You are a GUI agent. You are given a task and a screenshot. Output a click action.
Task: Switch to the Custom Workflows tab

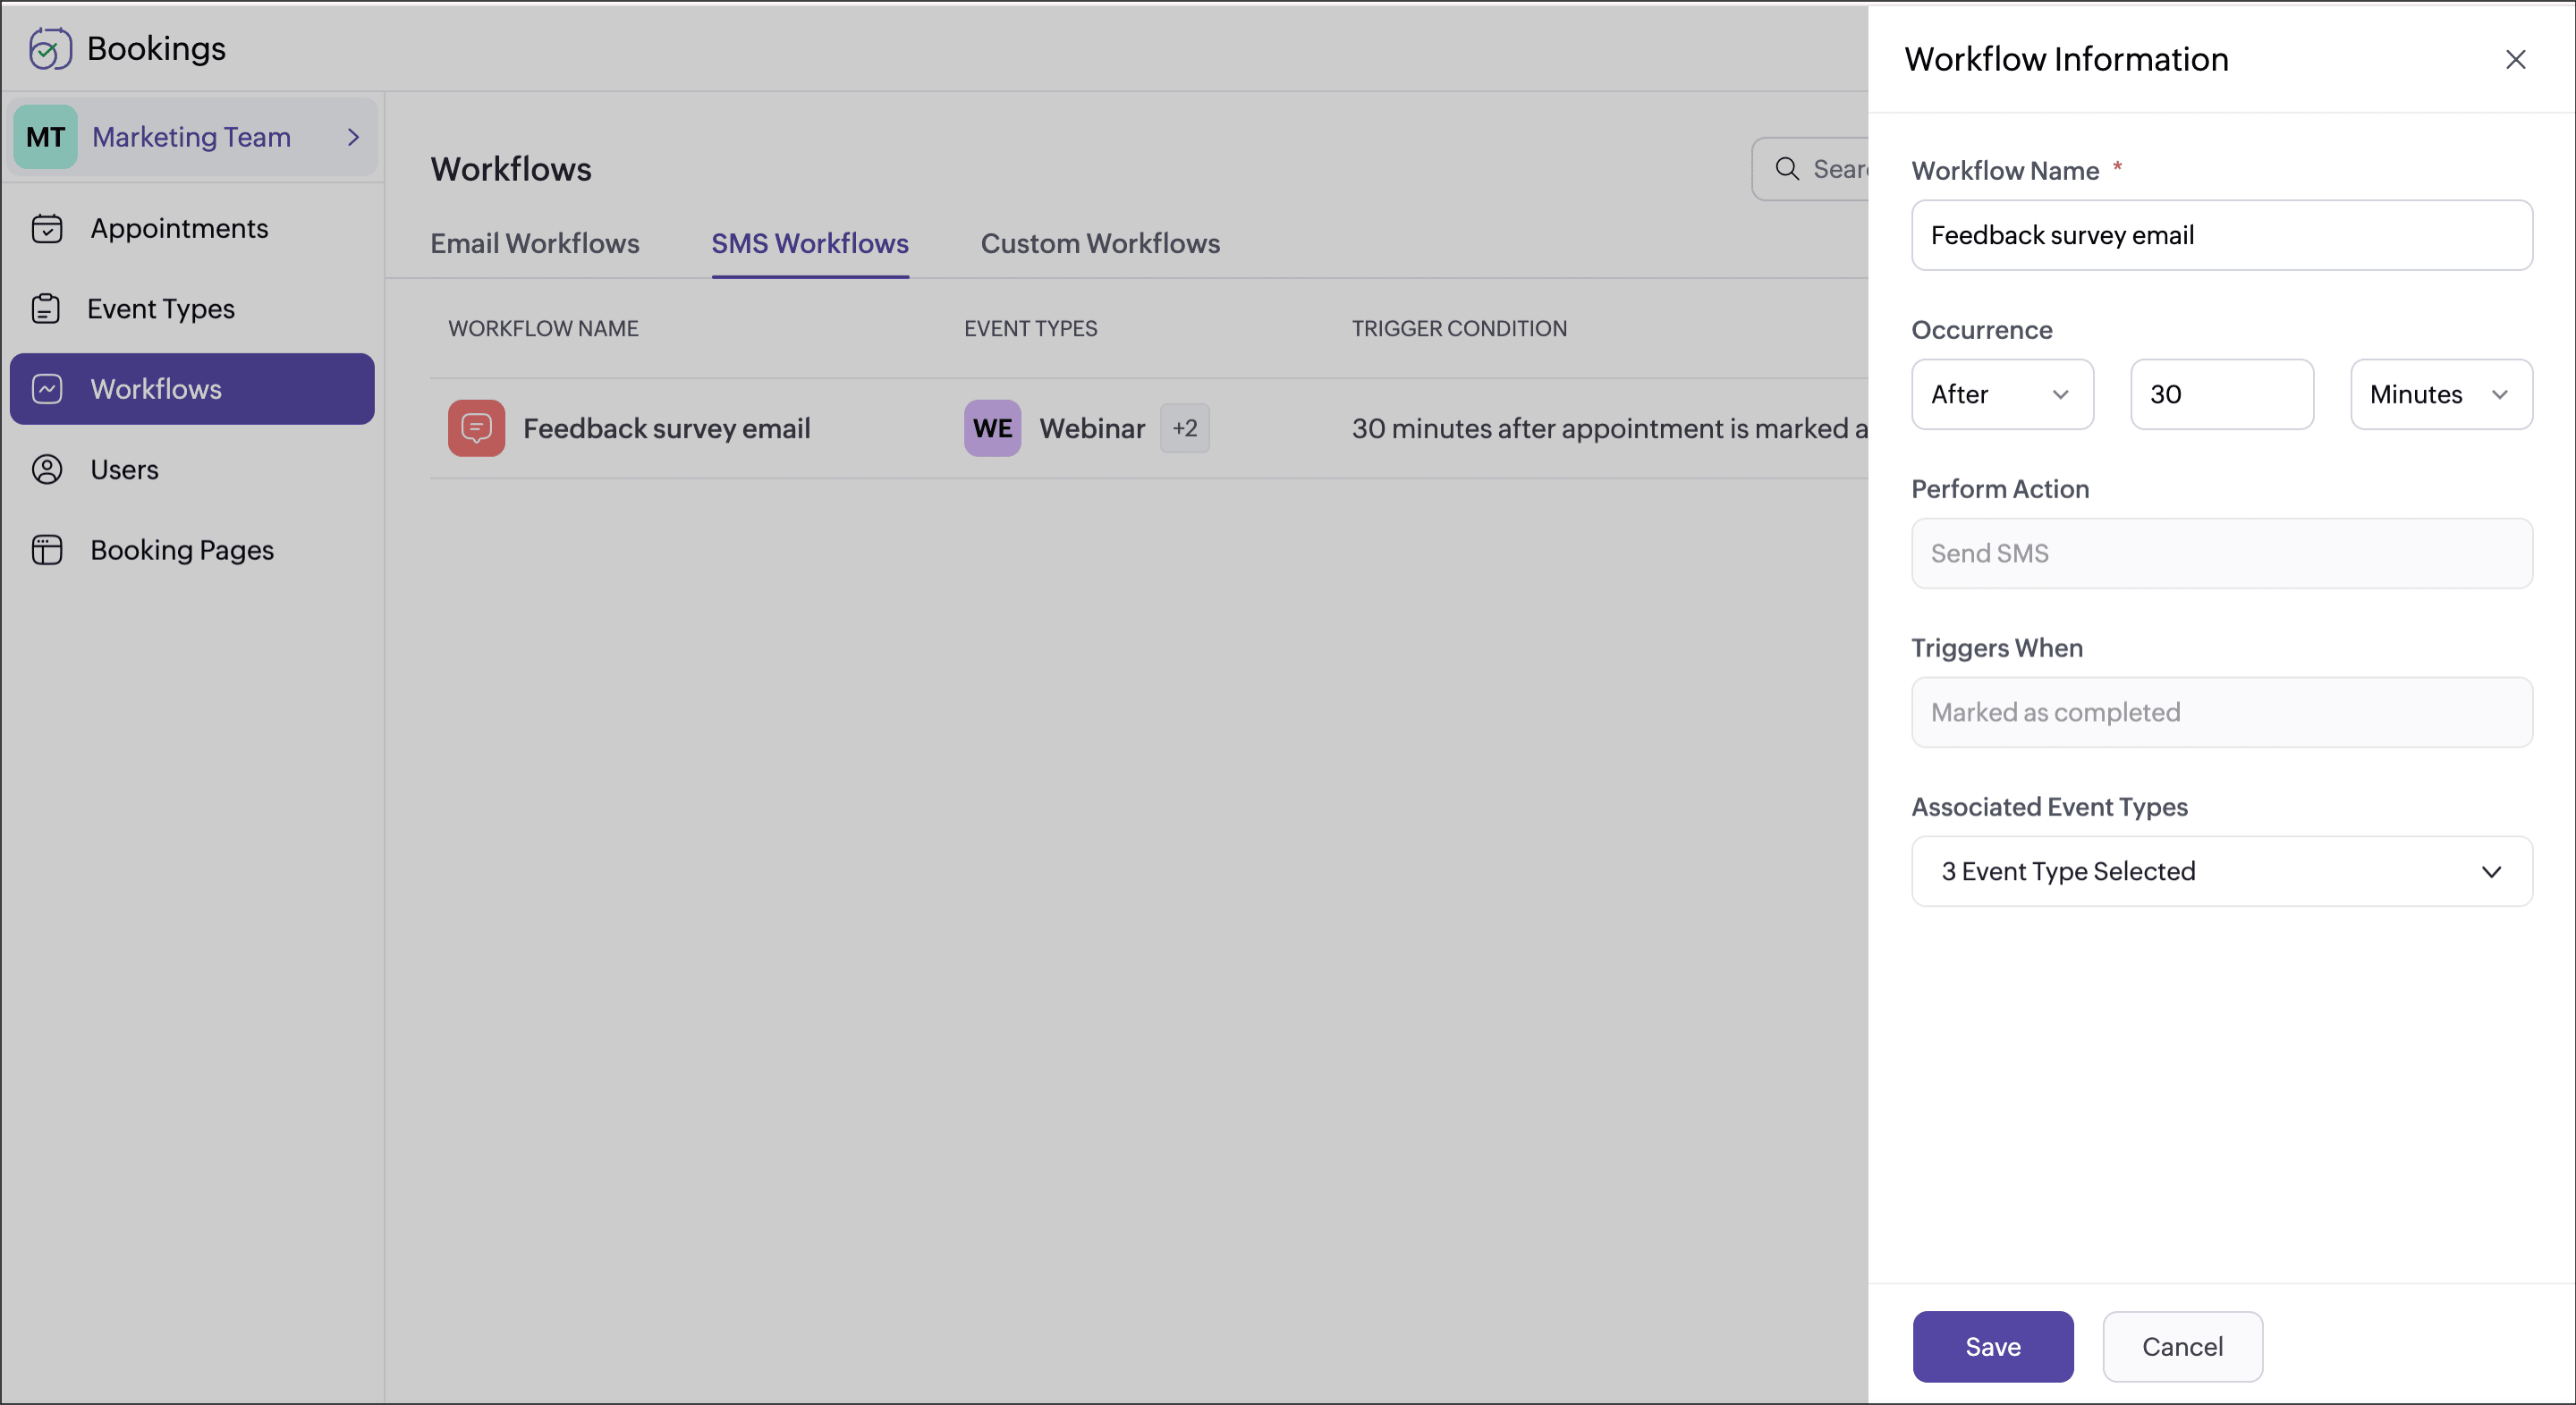(1100, 243)
